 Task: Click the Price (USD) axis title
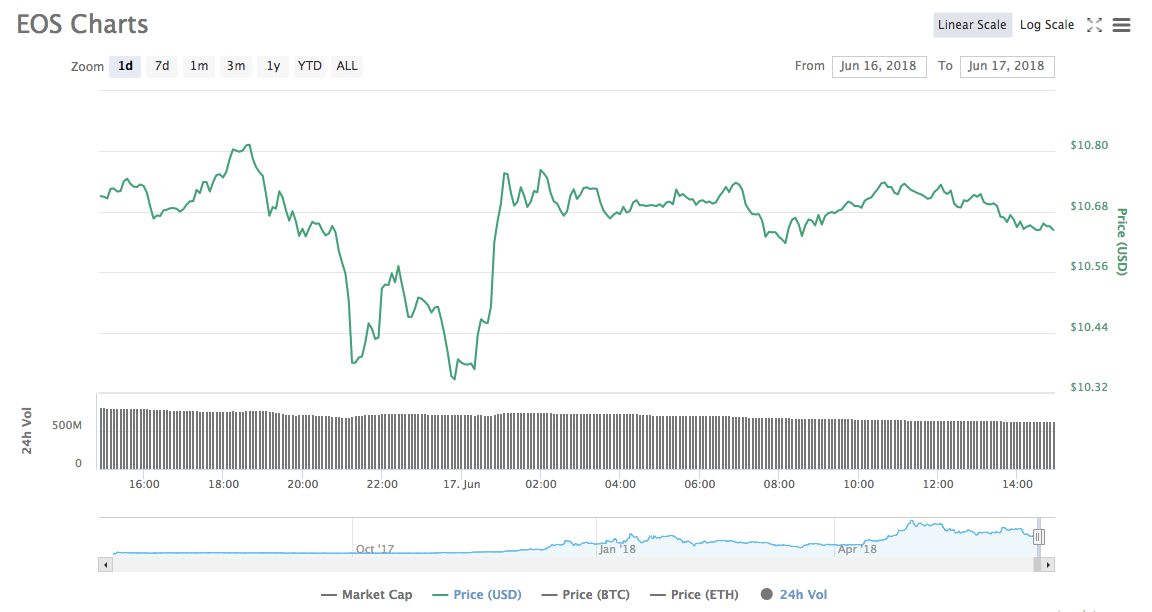point(1122,242)
